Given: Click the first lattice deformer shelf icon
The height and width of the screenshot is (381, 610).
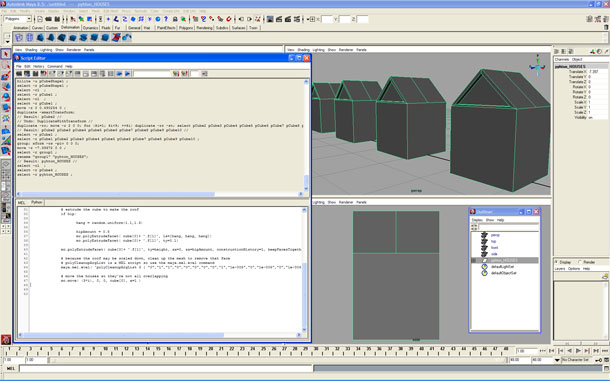Looking at the screenshot, I should click(19, 38).
